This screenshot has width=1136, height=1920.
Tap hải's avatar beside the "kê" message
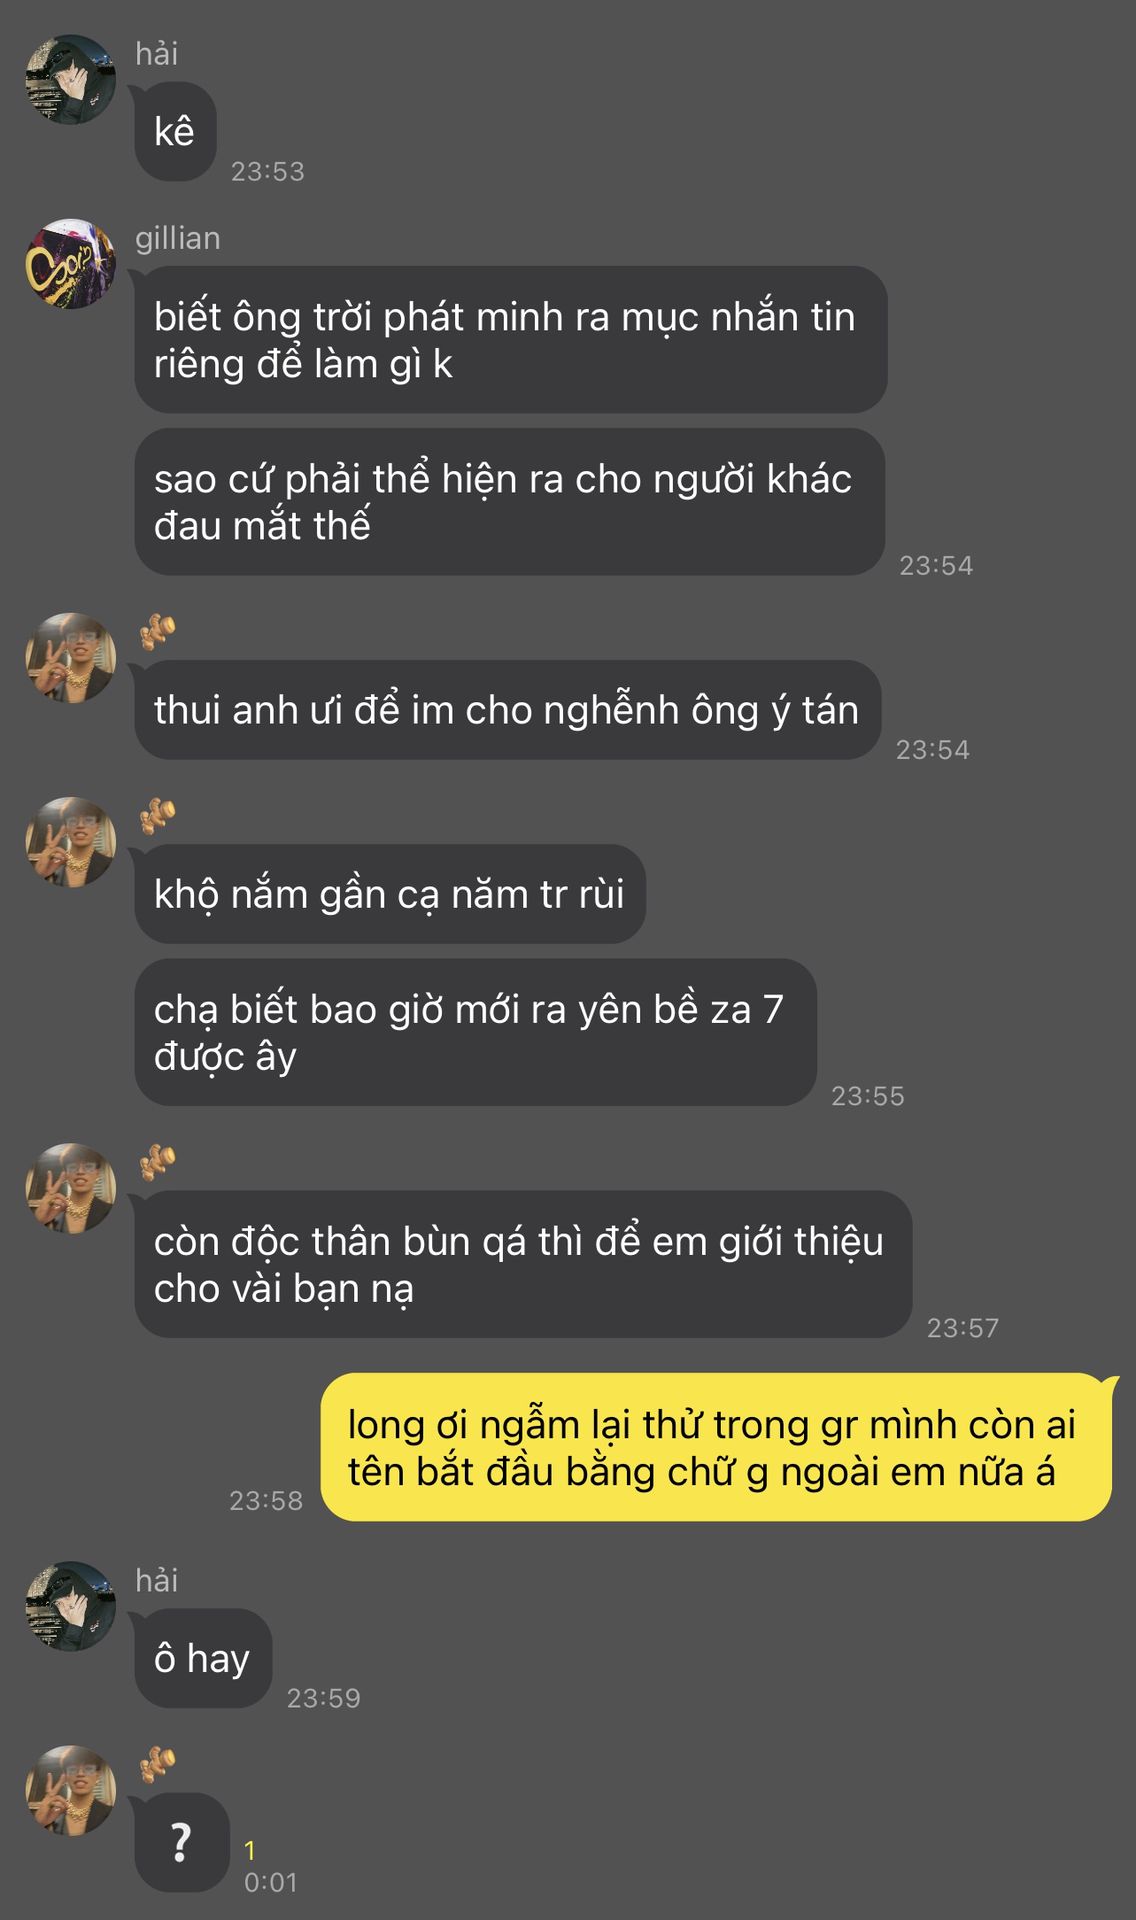pos(70,80)
